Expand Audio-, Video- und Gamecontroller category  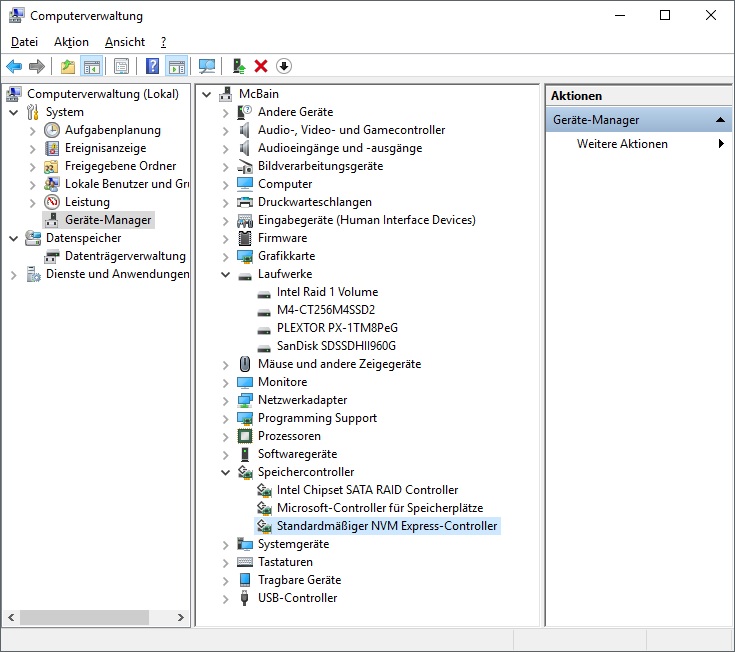225,131
